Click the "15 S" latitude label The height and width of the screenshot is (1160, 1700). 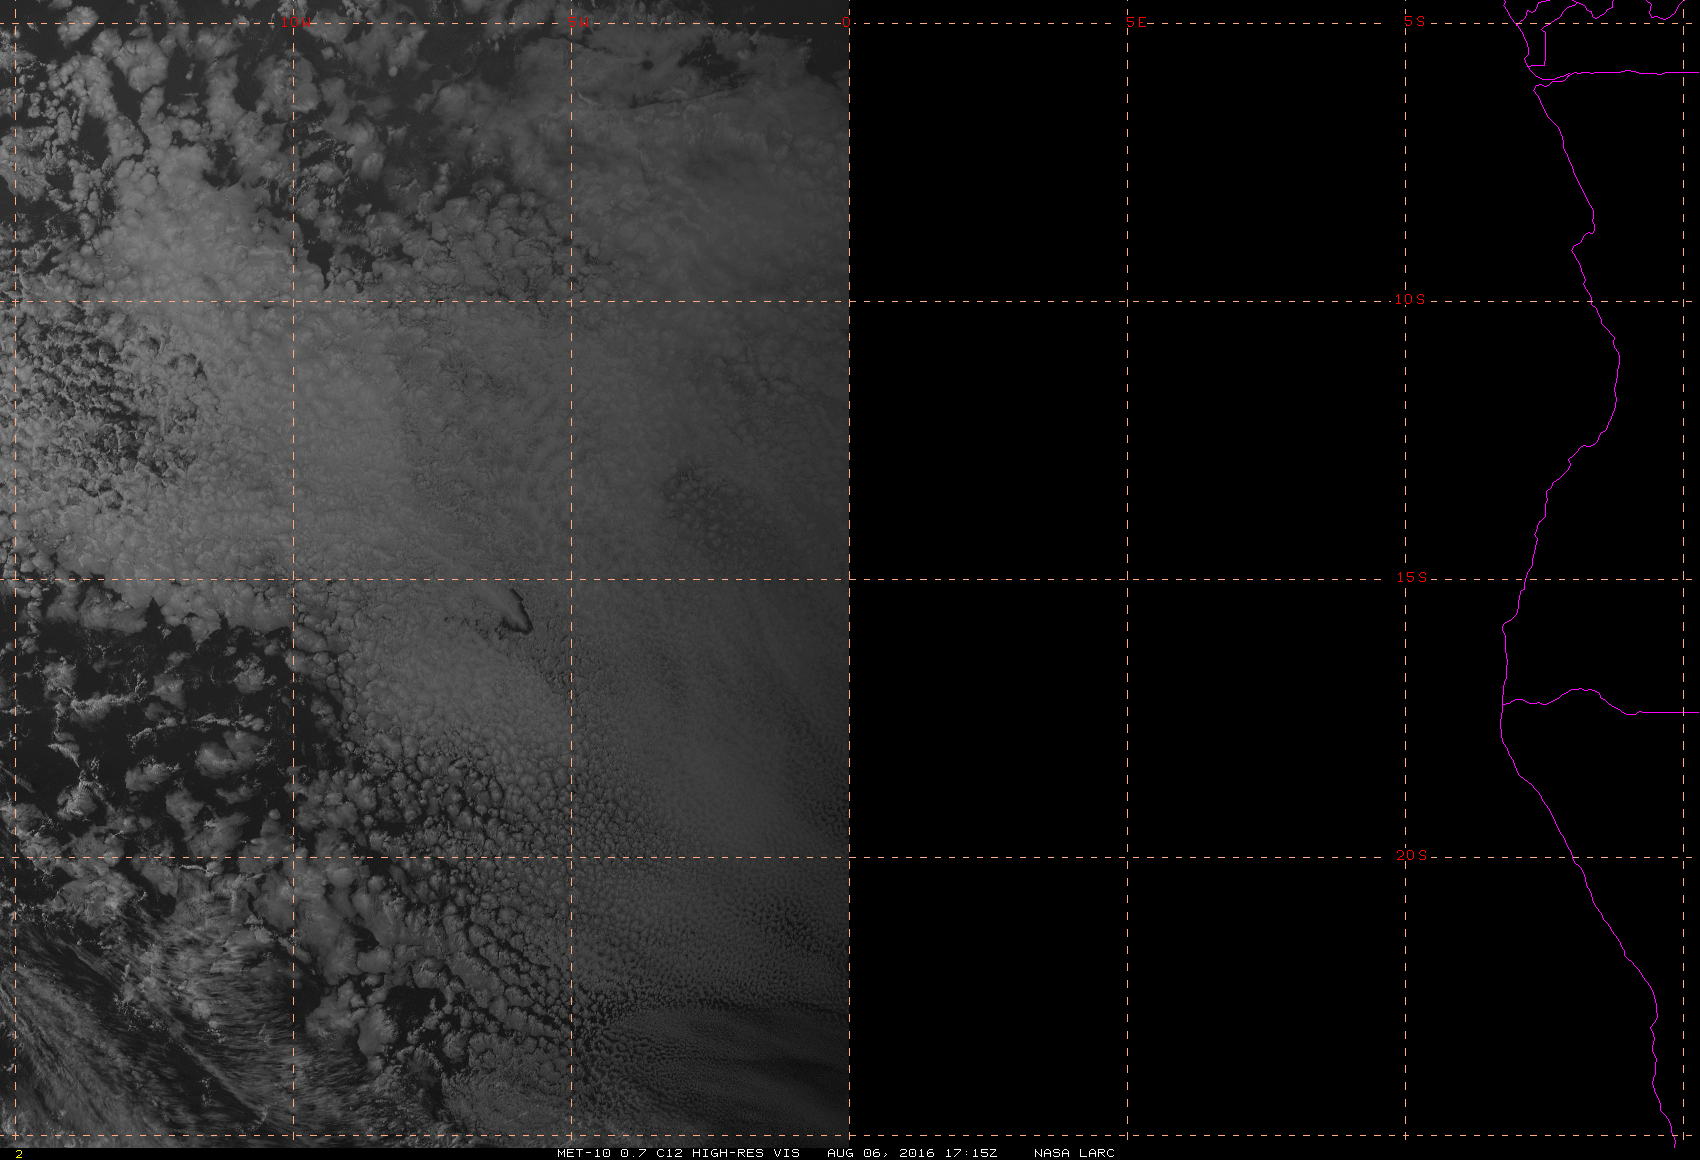pyautogui.click(x=1411, y=577)
